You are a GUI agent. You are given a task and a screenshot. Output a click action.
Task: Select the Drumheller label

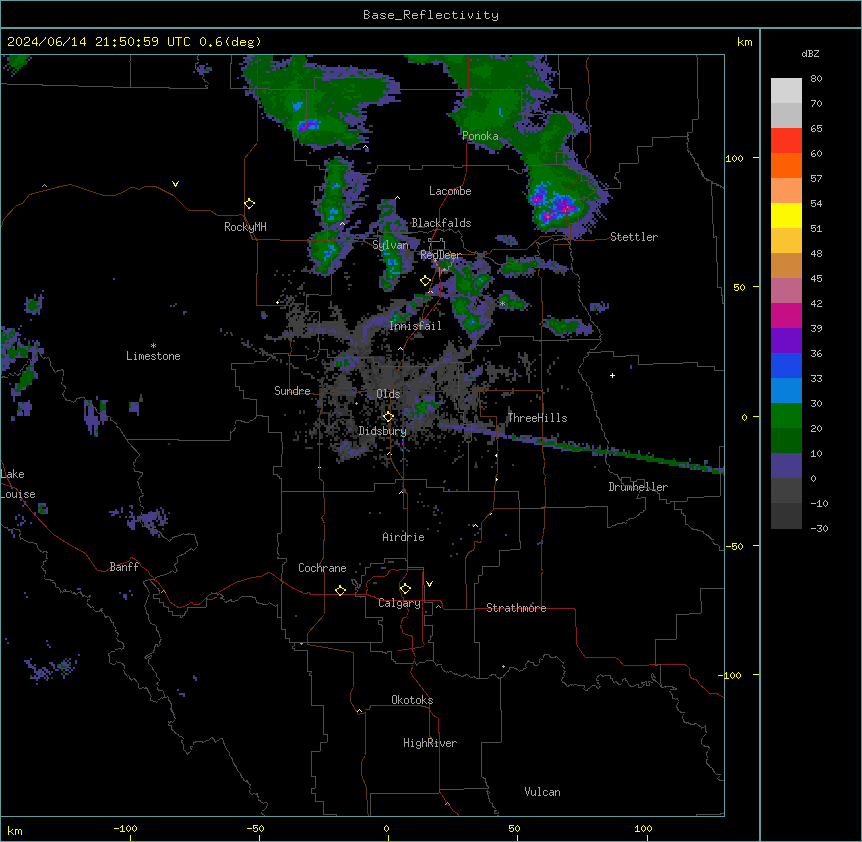coord(638,487)
